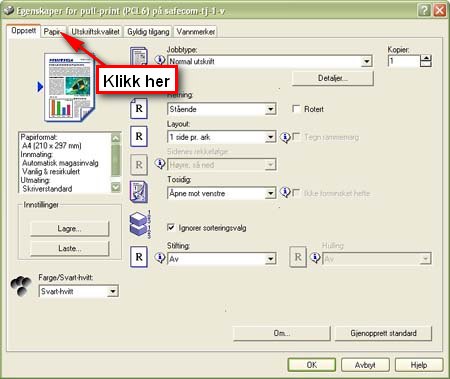Toggle the Tegn rammemarg checkbox

(296, 137)
